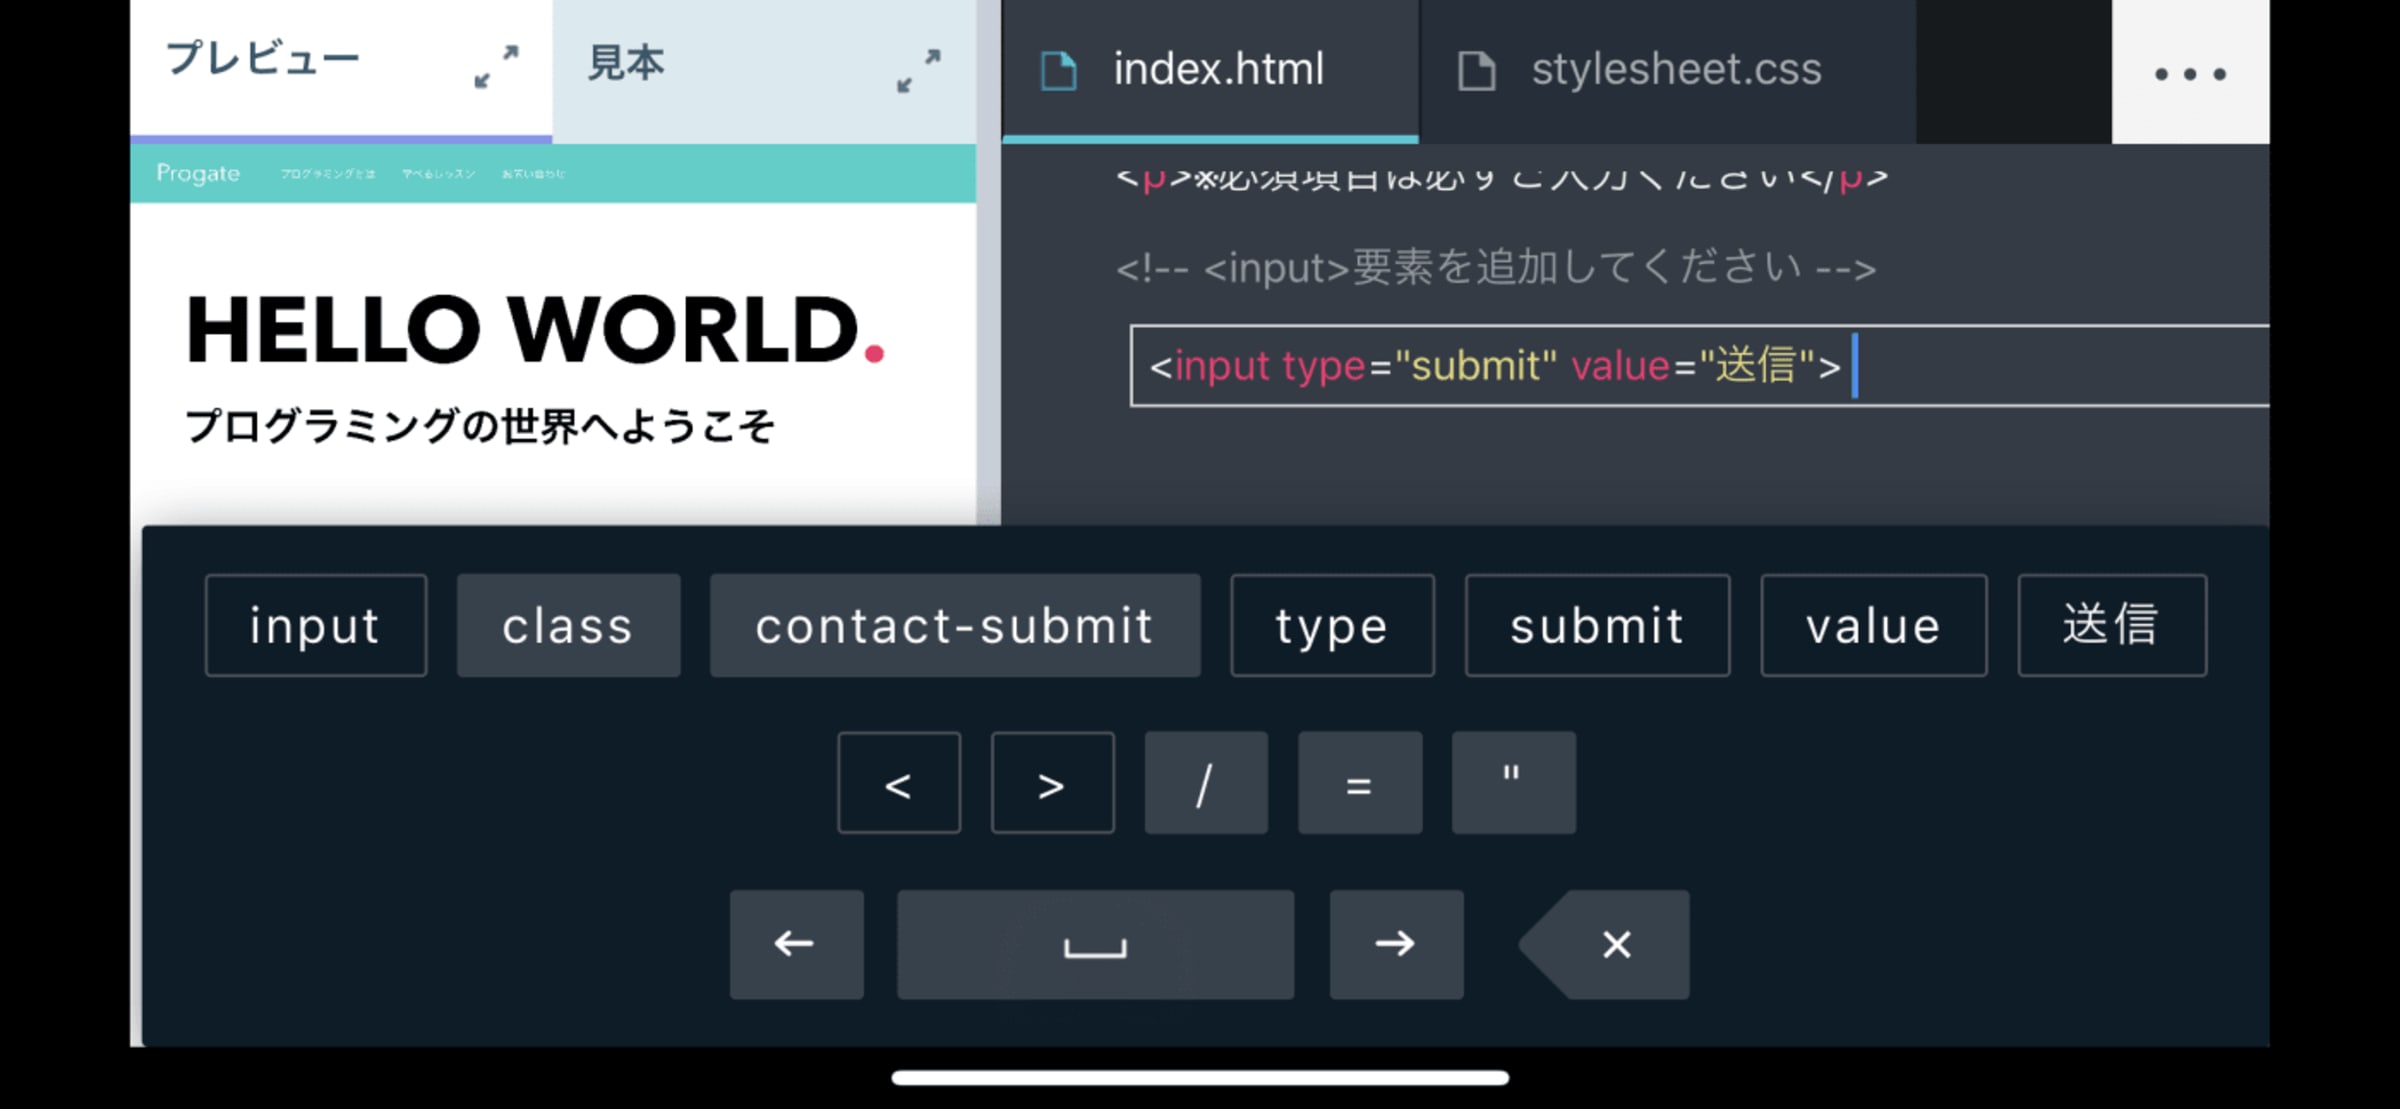The height and width of the screenshot is (1109, 2400).
Task: Tap the space bar key
Action: tap(1095, 944)
